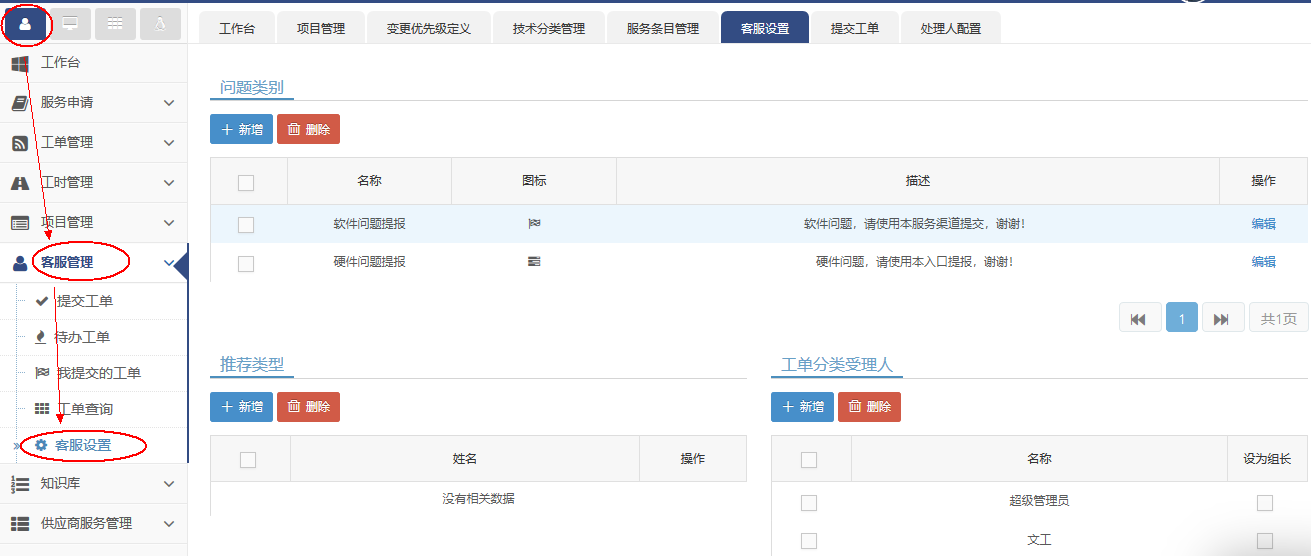Check the 软件问题提报 row checkbox
Screen dimensions: 1311x556
pos(246,225)
